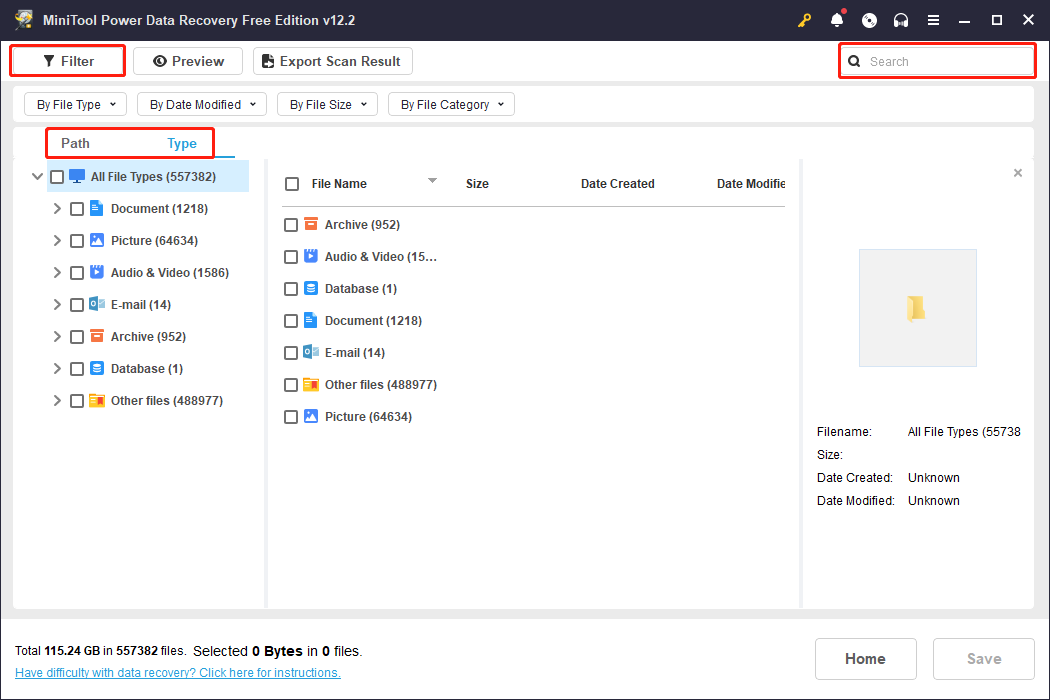This screenshot has height=700, width=1050.
Task: Expand E-mail tree node
Action: 57,305
